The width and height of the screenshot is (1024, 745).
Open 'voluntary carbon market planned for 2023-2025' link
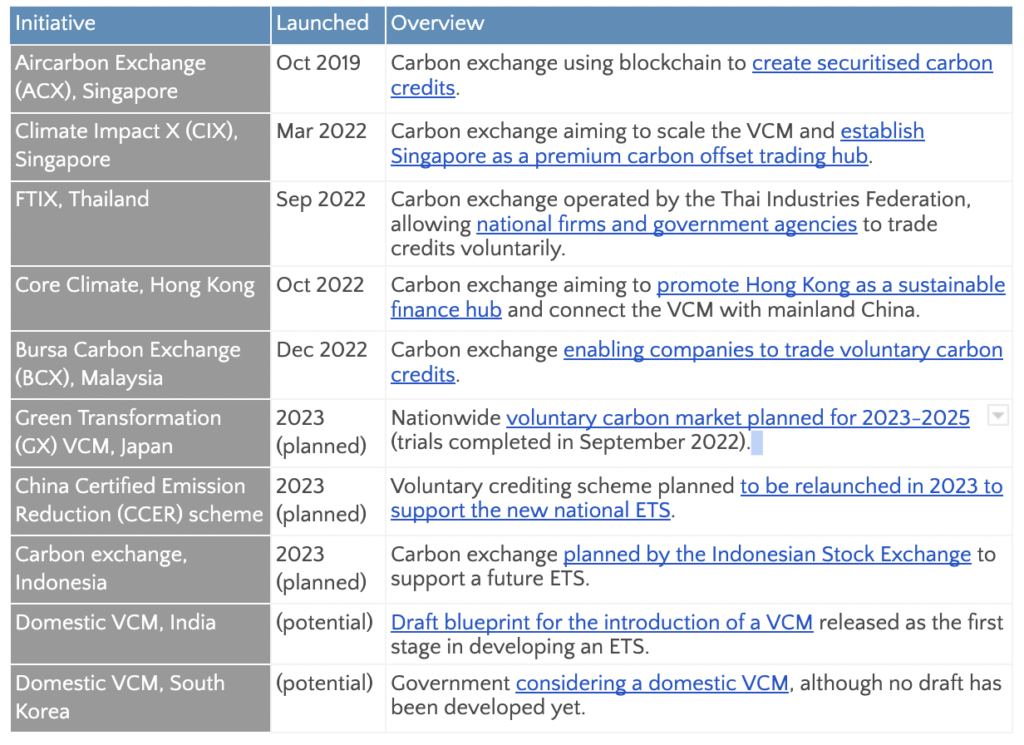(737, 418)
